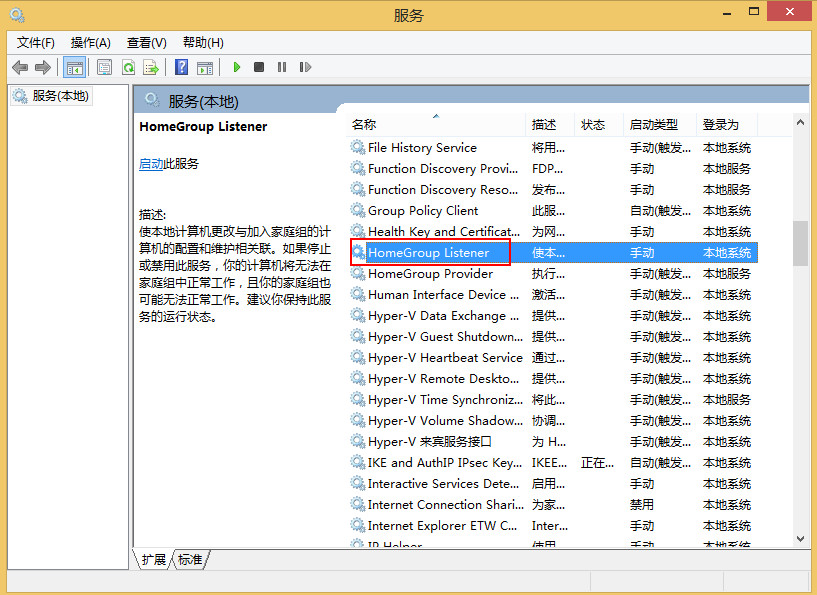Image resolution: width=817 pixels, height=595 pixels.
Task: Toggle the show/hide console tree button
Action: (x=73, y=67)
